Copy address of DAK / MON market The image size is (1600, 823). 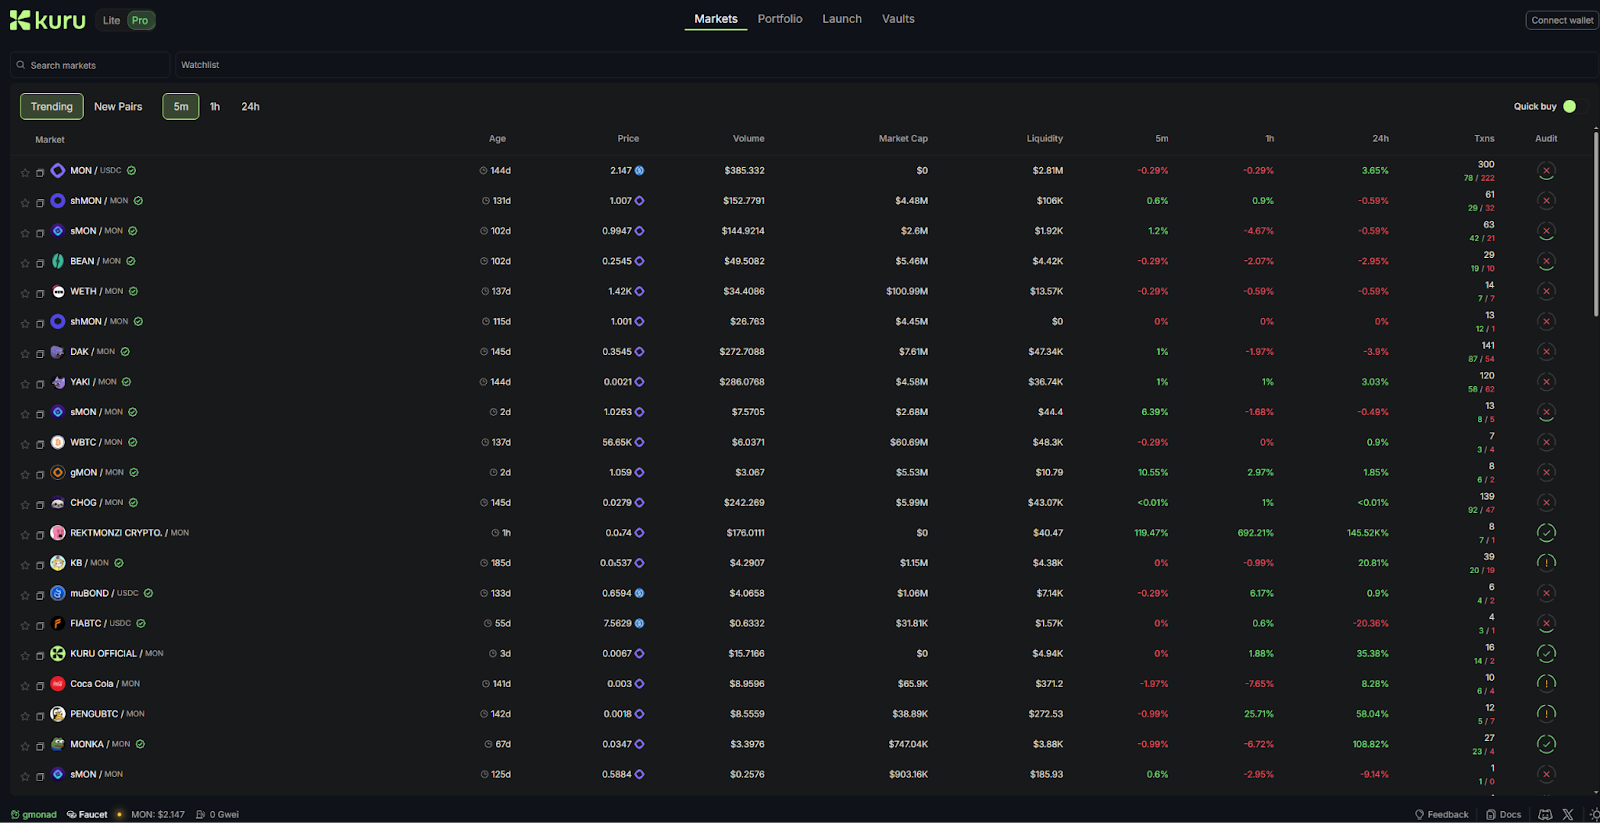(40, 354)
